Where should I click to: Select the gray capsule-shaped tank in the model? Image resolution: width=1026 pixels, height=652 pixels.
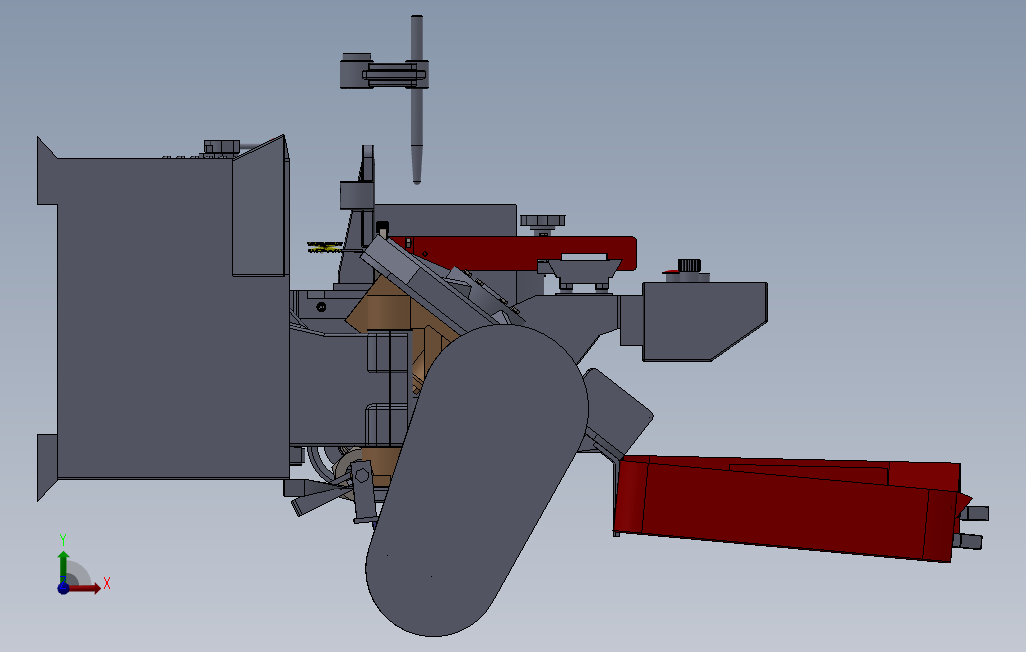click(476, 480)
